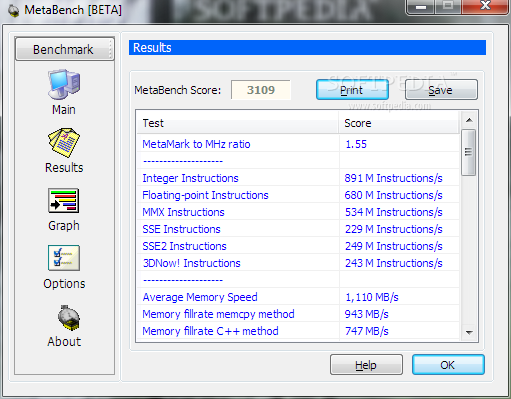
Task: Click the 891 M Instructions/s value
Action: coord(393,178)
